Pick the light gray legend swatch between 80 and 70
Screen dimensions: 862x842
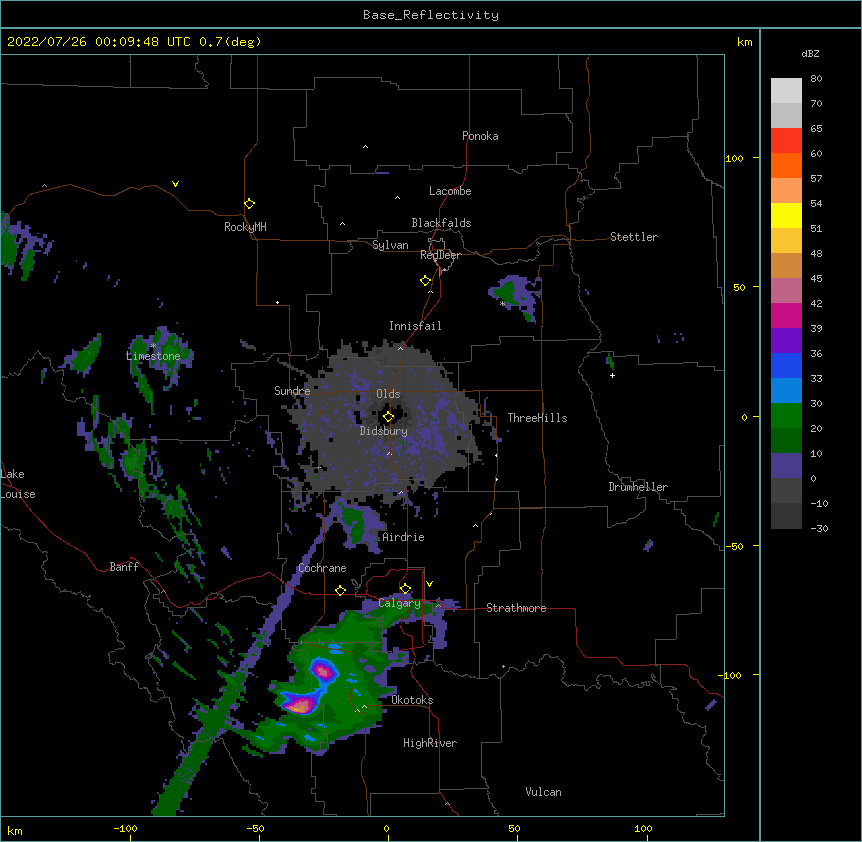coord(786,91)
